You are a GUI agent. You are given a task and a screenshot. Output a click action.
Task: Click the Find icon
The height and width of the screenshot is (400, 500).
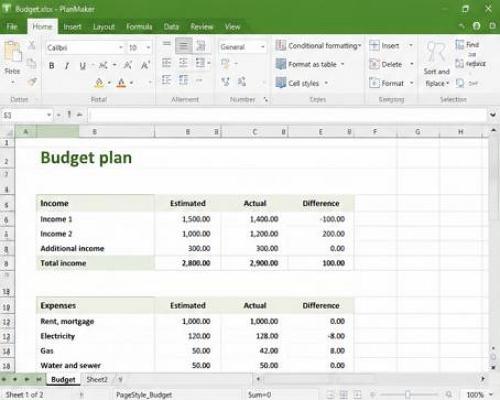point(460,44)
